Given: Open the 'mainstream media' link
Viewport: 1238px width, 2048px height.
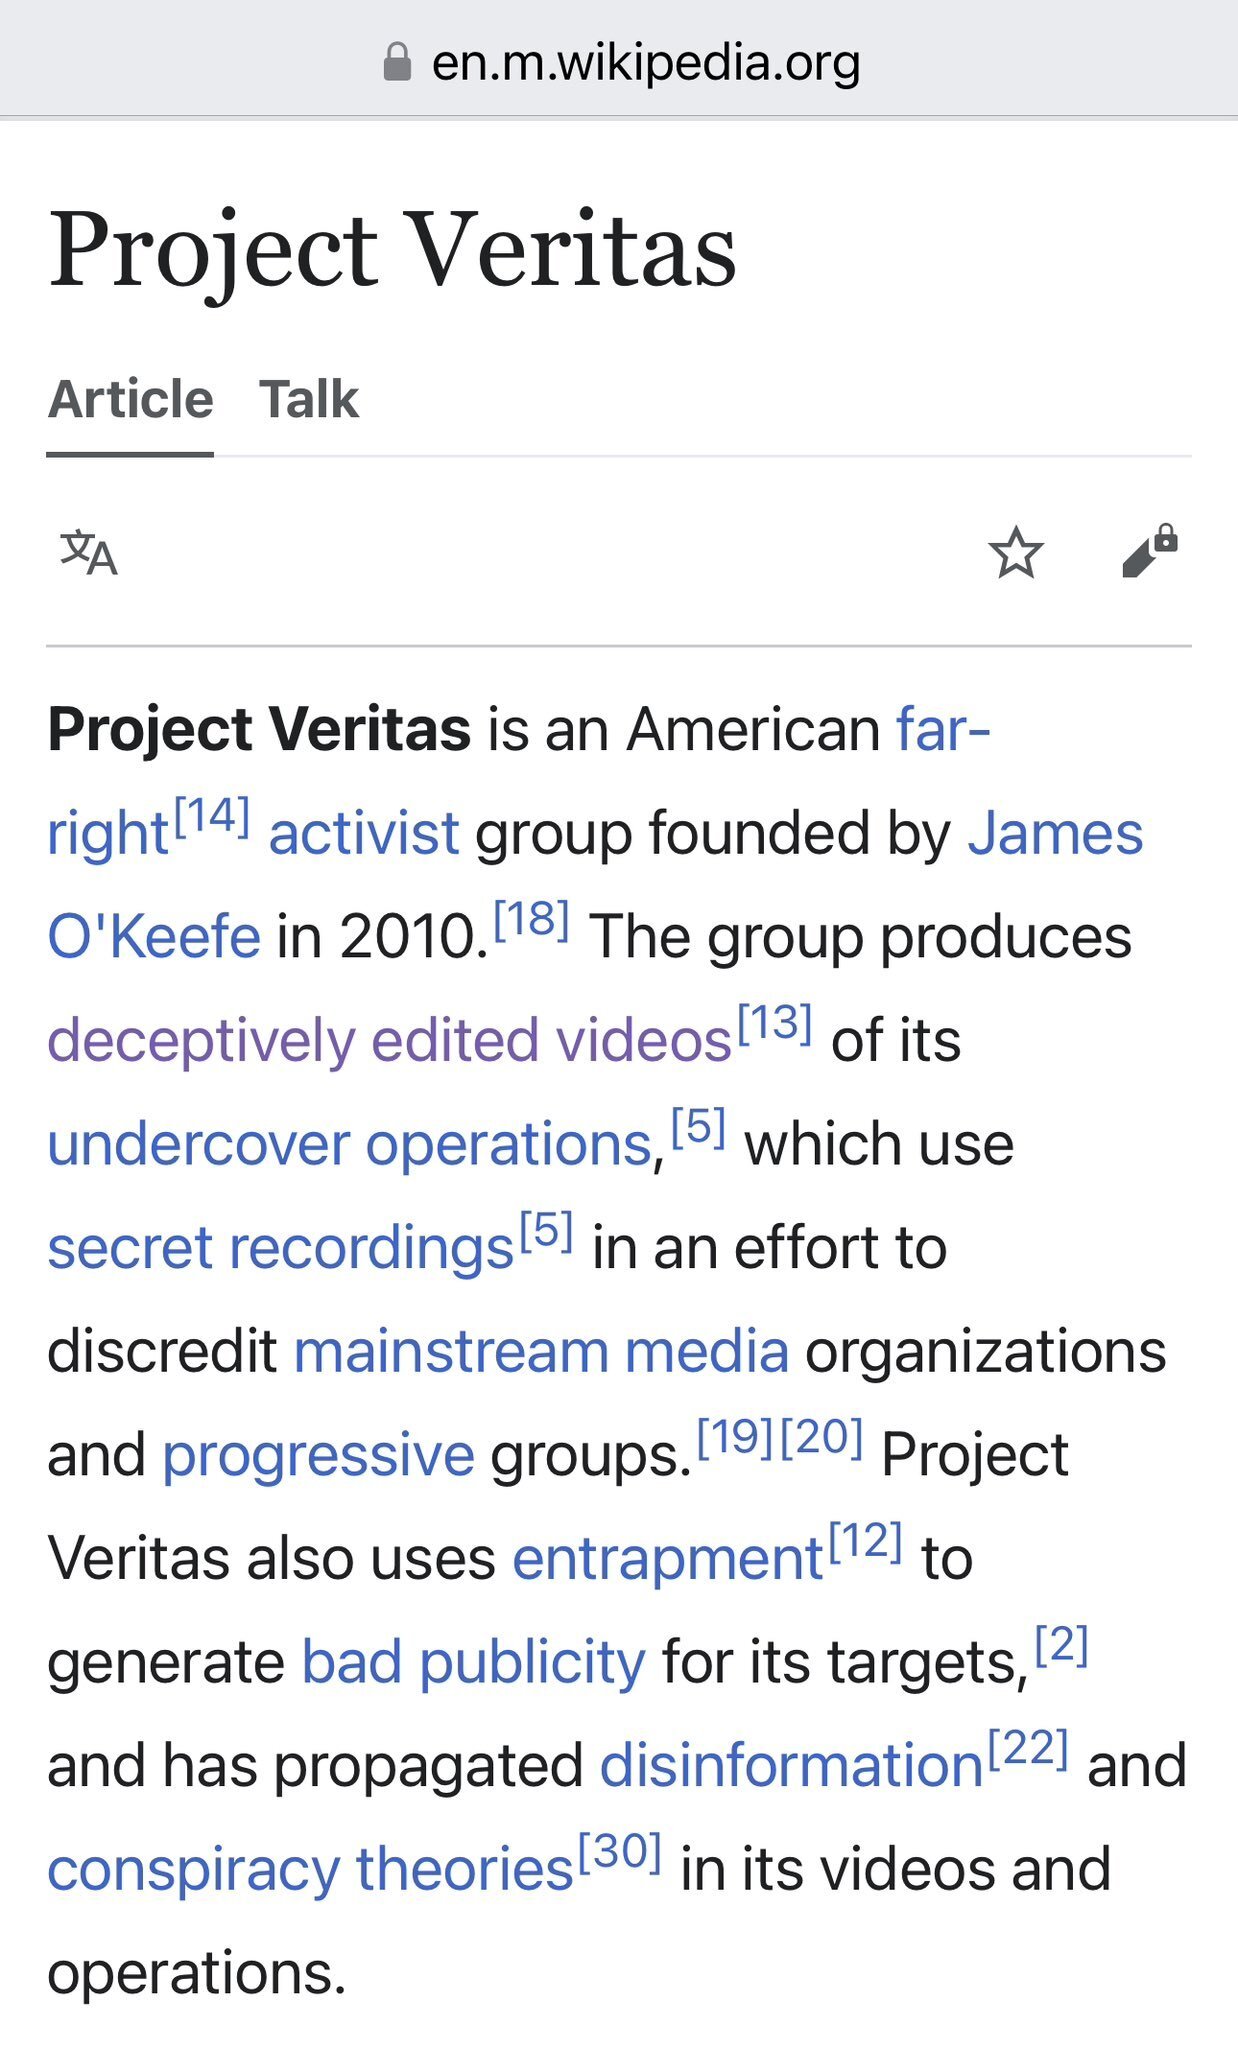Looking at the screenshot, I should pos(541,1351).
